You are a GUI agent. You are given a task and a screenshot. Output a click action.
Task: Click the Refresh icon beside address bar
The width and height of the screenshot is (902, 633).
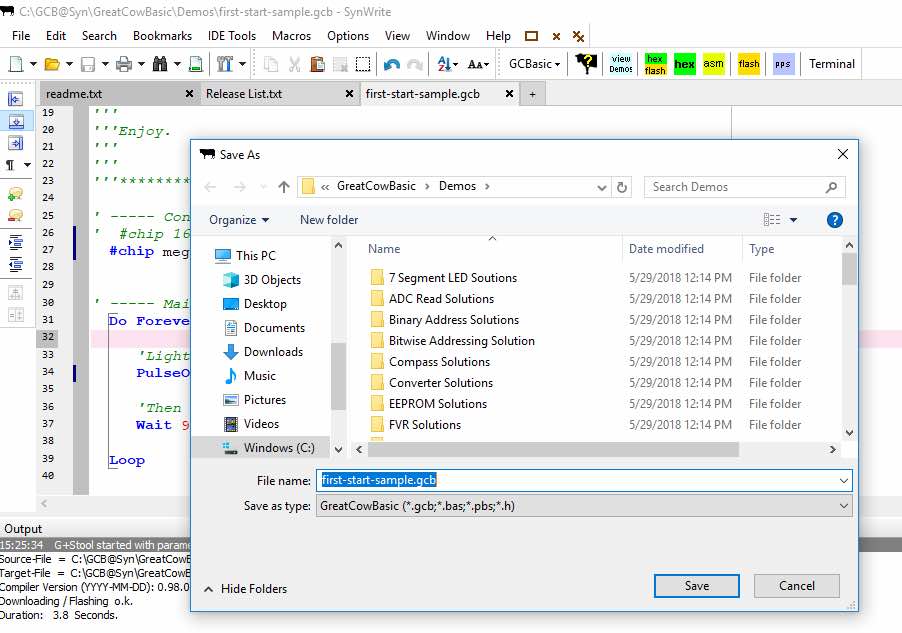click(622, 187)
